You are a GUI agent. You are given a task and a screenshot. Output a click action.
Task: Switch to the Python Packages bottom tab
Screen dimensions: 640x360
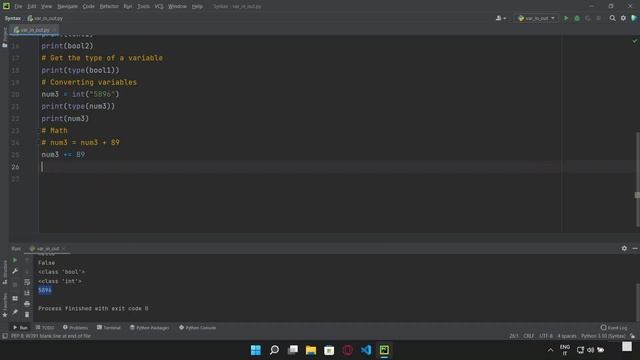tap(149, 328)
